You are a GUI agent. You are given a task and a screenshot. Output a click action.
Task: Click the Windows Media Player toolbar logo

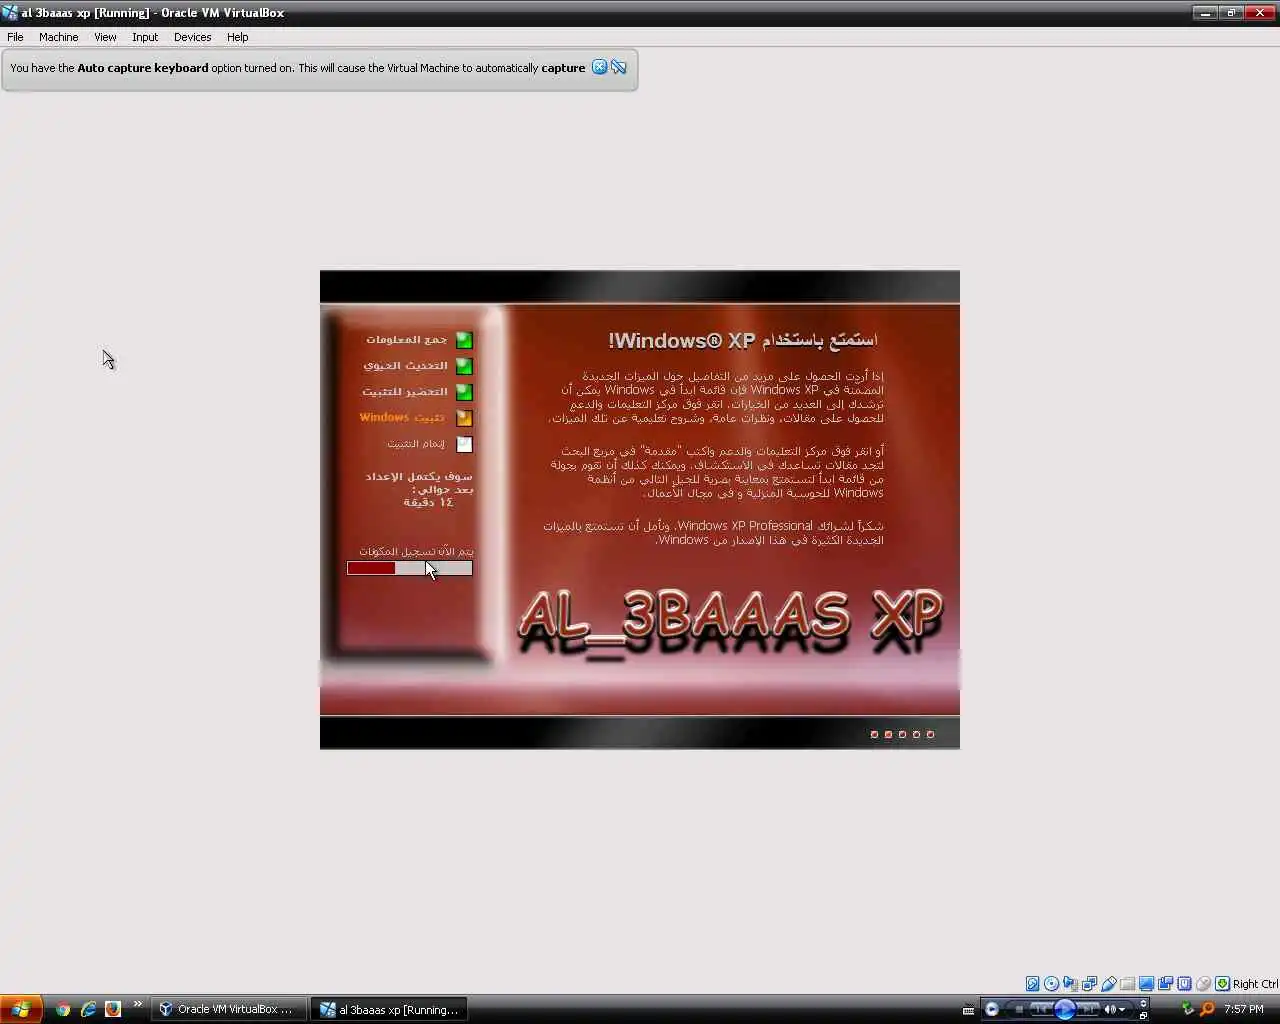coord(992,1009)
